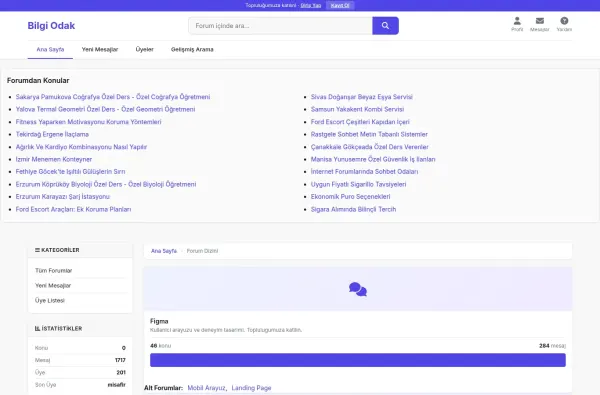Open Sigara Alımında Bilinçli Tercih topic
The width and height of the screenshot is (600, 395).
pyautogui.click(x=353, y=209)
